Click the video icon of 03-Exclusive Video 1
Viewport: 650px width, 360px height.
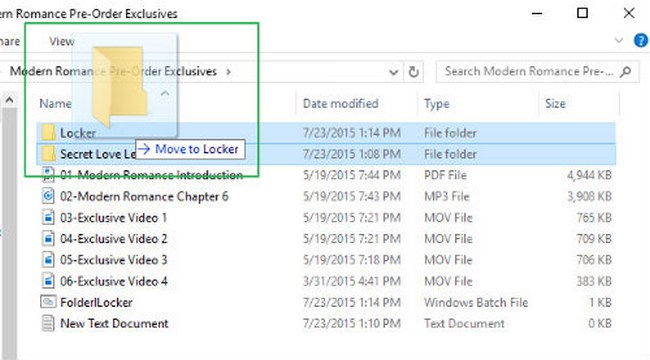click(48, 217)
